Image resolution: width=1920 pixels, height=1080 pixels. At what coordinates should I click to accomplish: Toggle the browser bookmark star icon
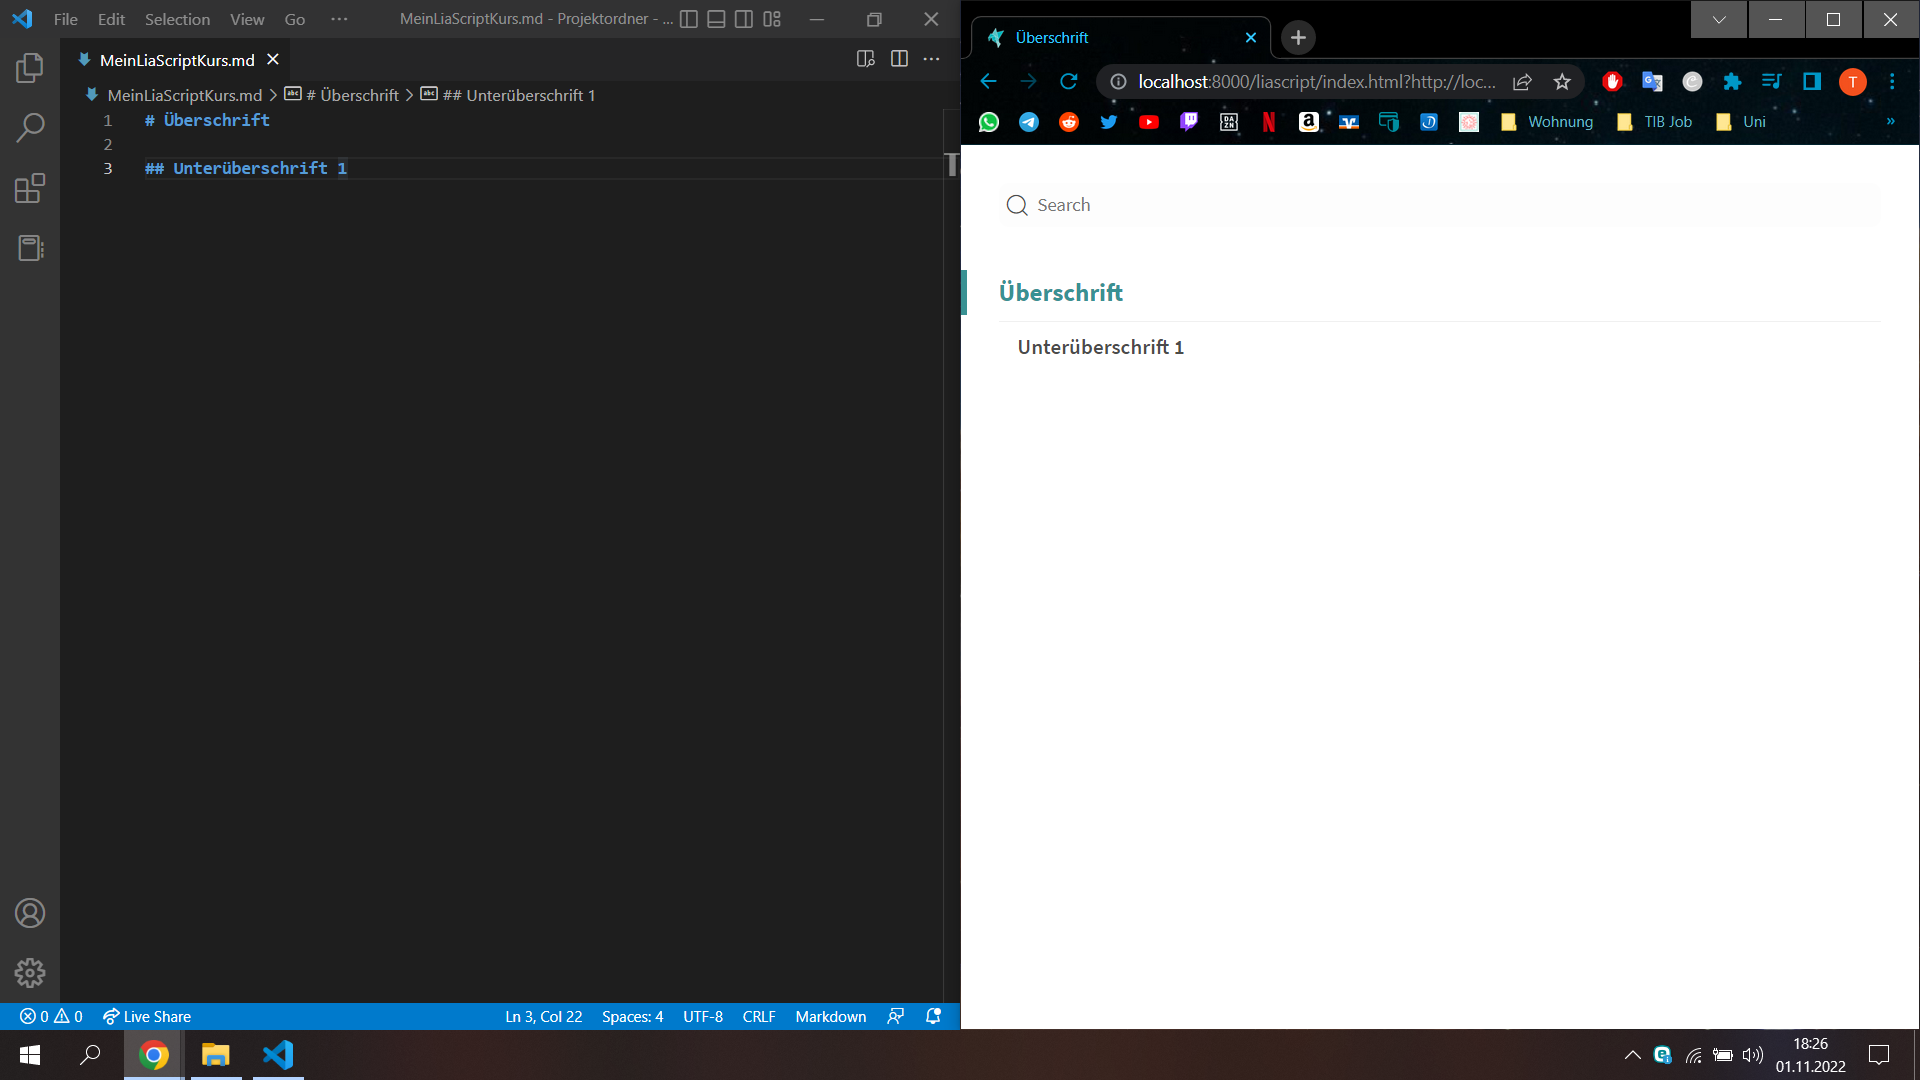point(1561,82)
